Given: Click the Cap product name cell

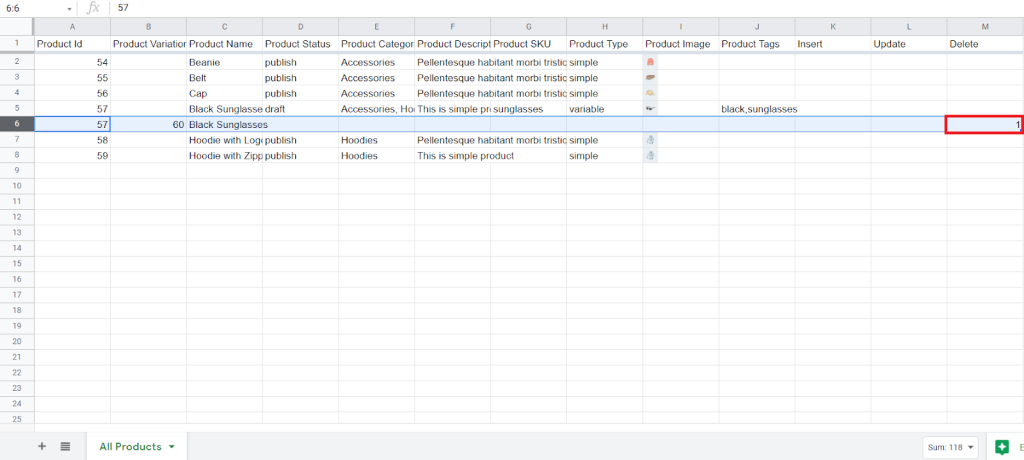Looking at the screenshot, I should [x=224, y=93].
